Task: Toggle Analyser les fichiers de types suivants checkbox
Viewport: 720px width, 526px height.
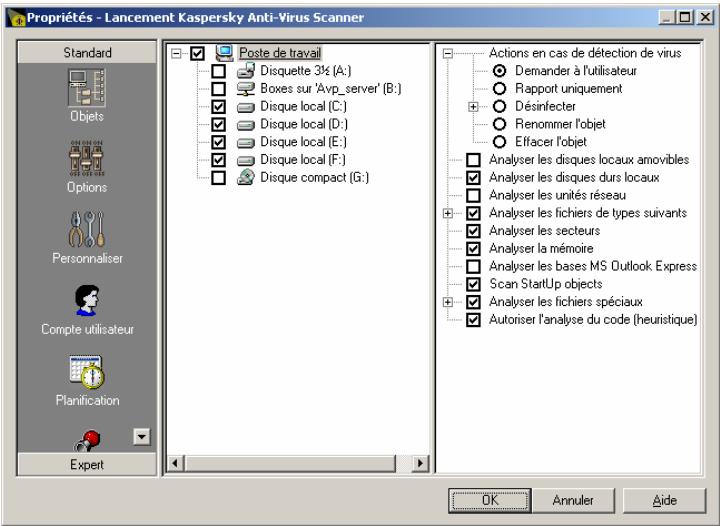Action: pos(473,213)
